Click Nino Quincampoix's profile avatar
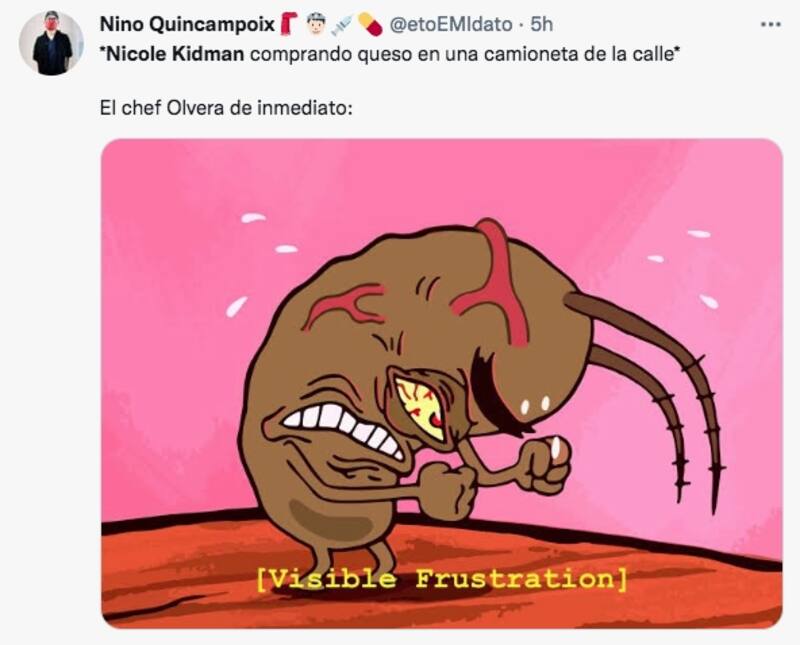Screen dimensions: 800x645 point(51,43)
